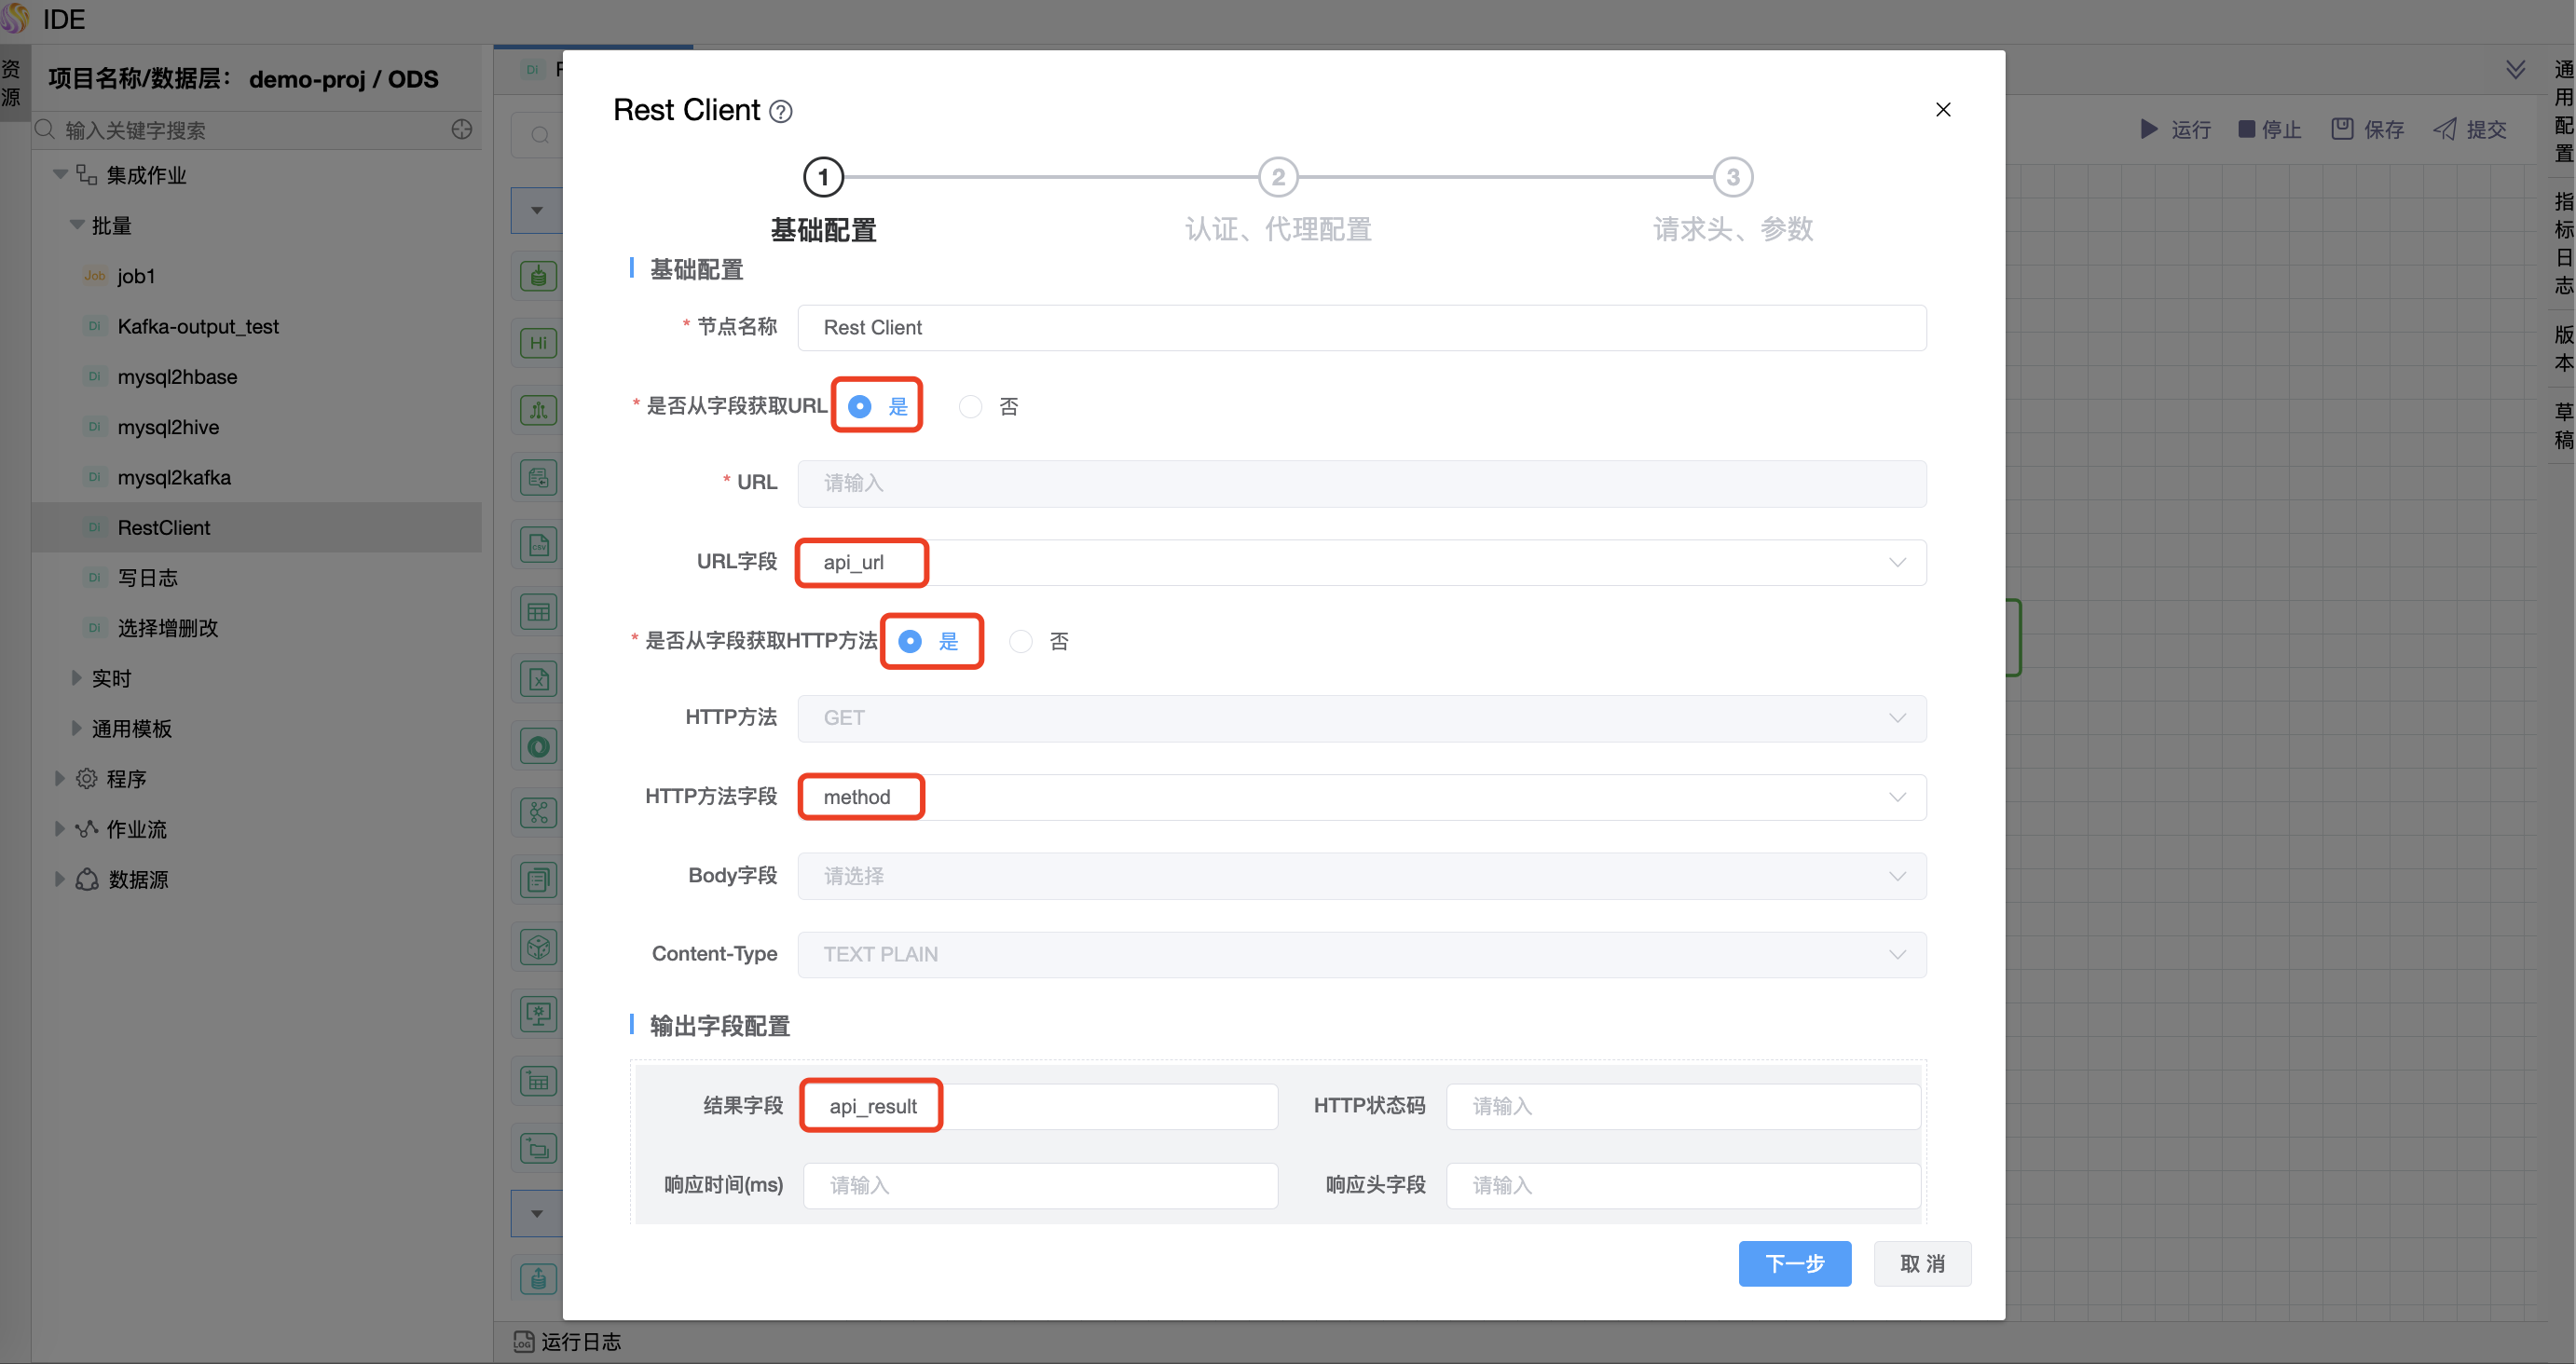
Task: Click the locate/crosshair icon beside the search box
Action: (460, 130)
